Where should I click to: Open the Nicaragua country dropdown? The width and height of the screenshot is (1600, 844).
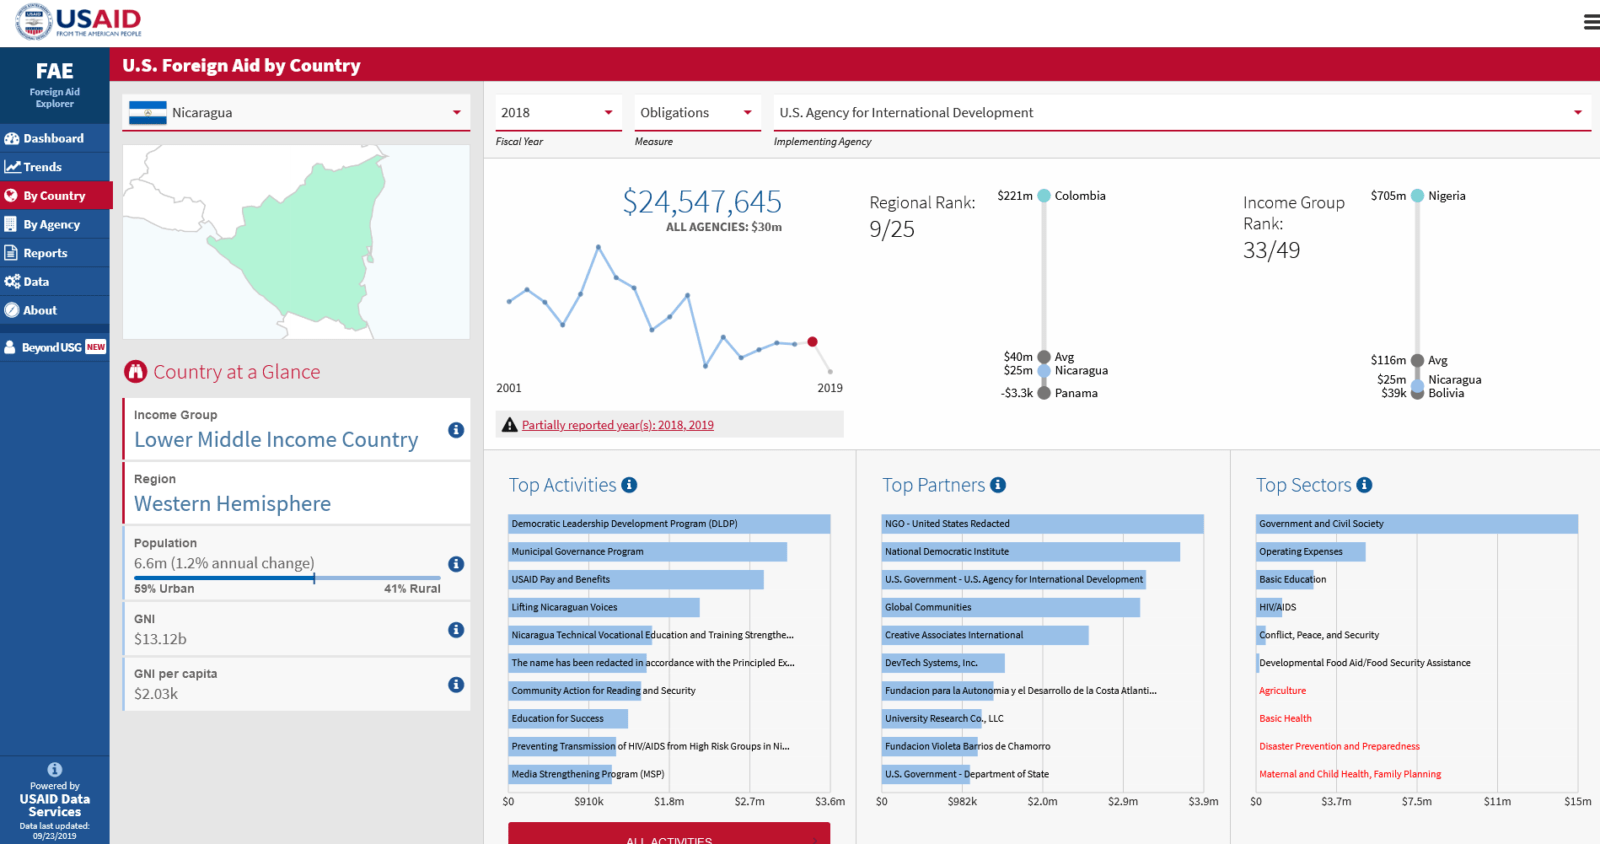pos(296,113)
